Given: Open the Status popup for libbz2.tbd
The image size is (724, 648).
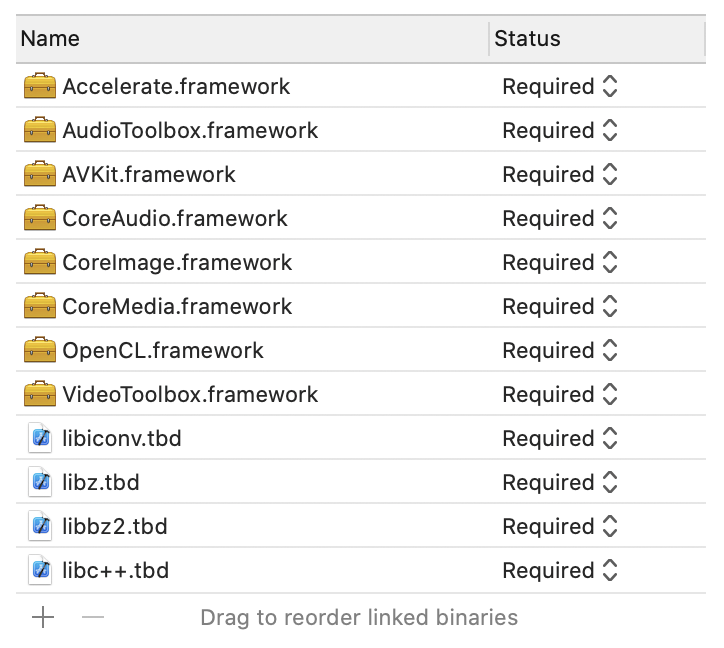Looking at the screenshot, I should coord(560,527).
